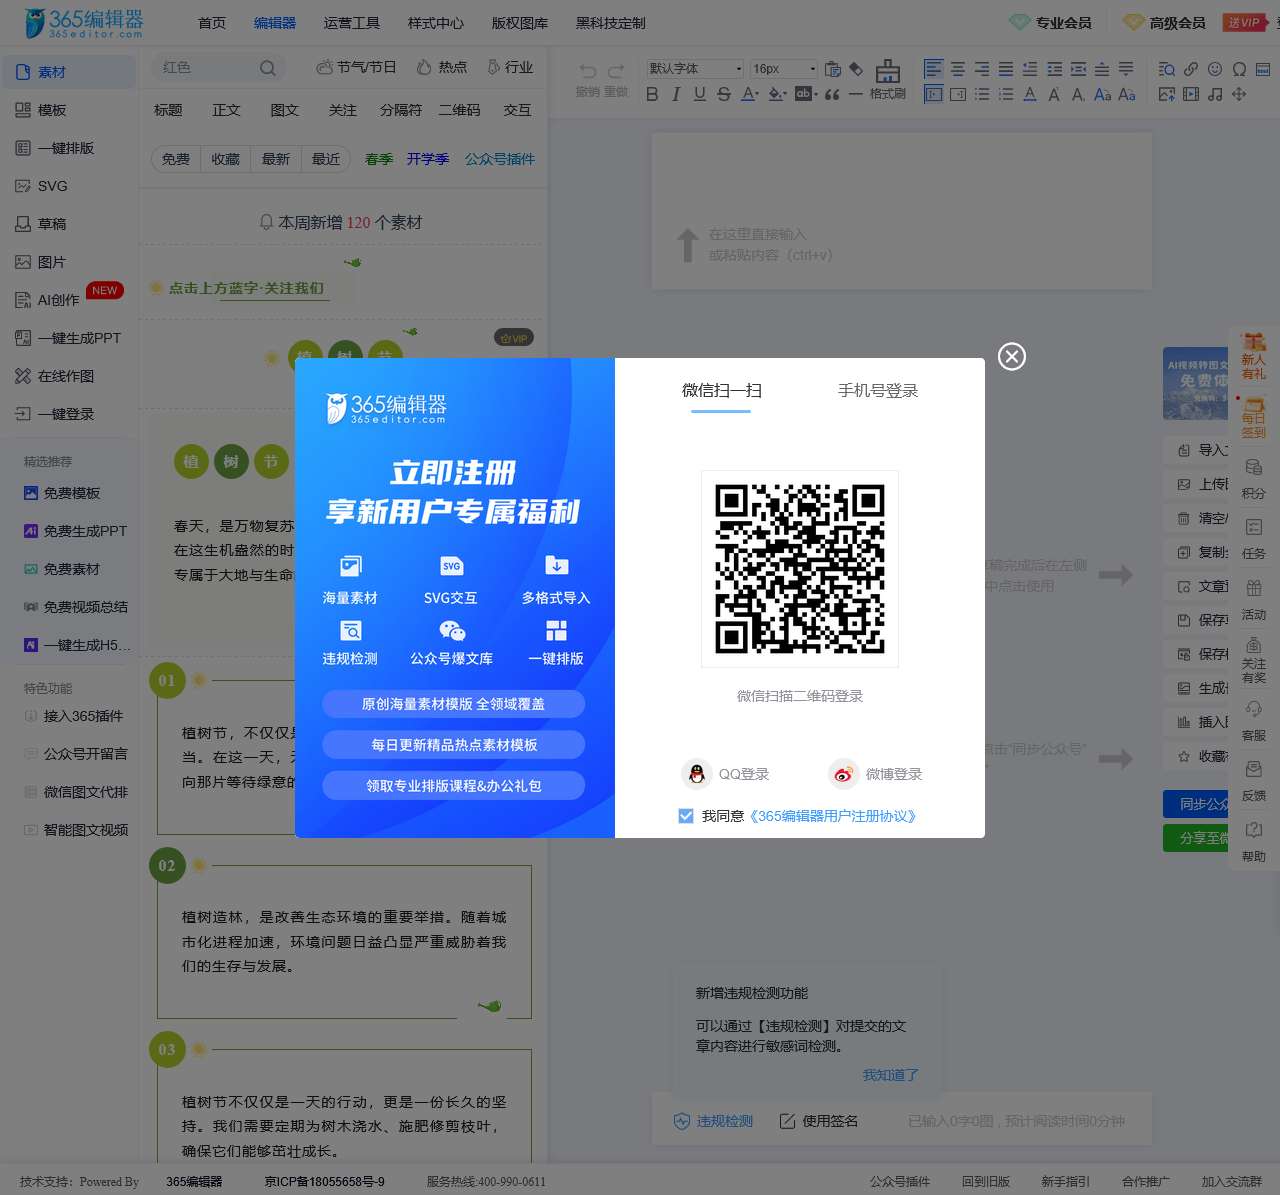Click the 违规检测 icon in dialog
Screen dimensions: 1280x1195
click(x=350, y=631)
